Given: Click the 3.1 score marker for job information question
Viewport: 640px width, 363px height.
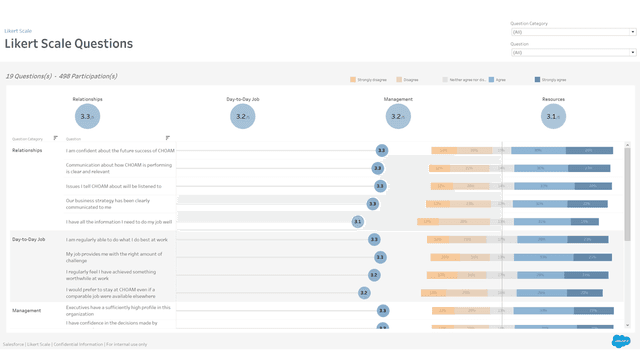Looking at the screenshot, I should click(x=358, y=222).
